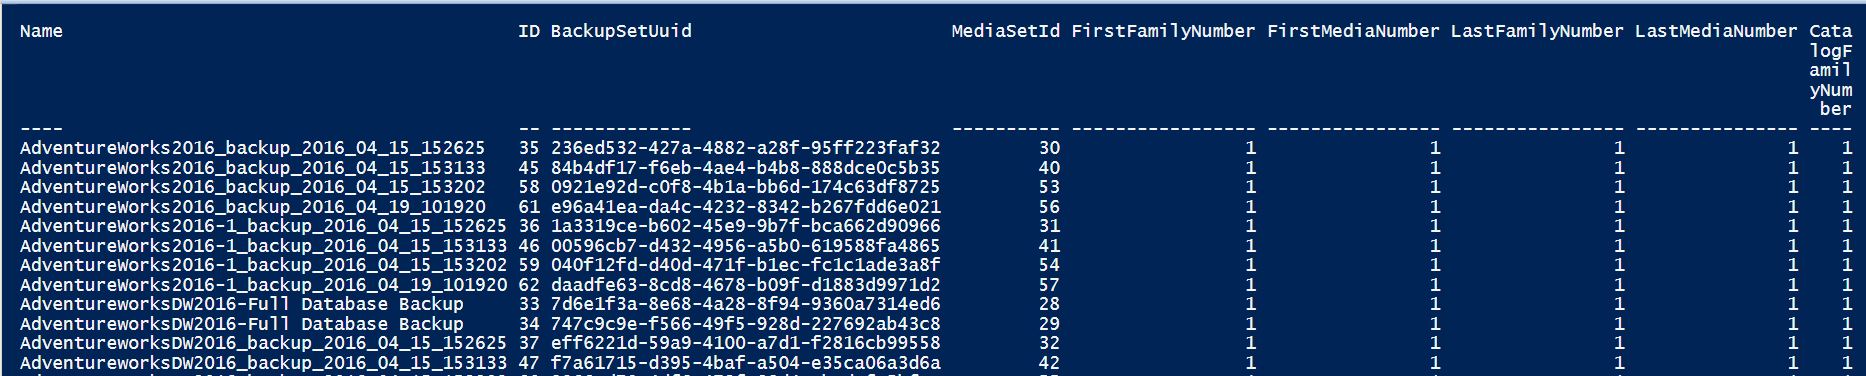Click the CatalogFamilyNumber wrapped header
Image resolution: width=1866 pixels, height=376 pixels.
point(1831,70)
